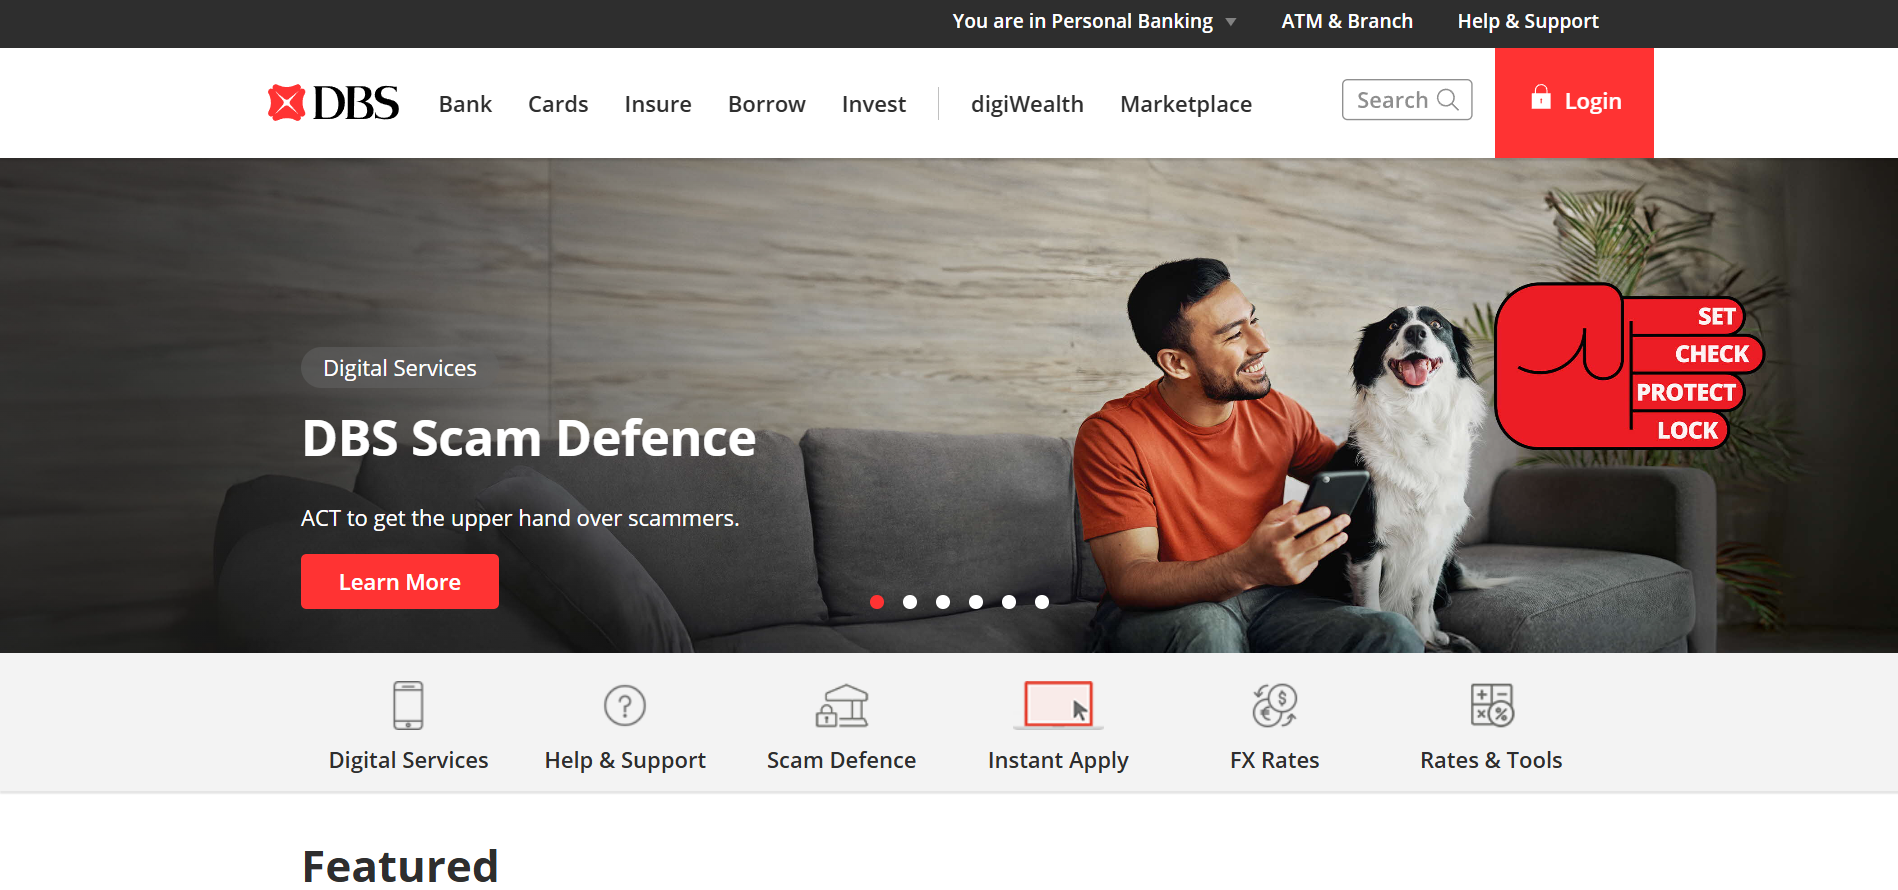Viewport: 1898px width, 890px height.
Task: Click the lock icon on Login
Action: tap(1541, 97)
